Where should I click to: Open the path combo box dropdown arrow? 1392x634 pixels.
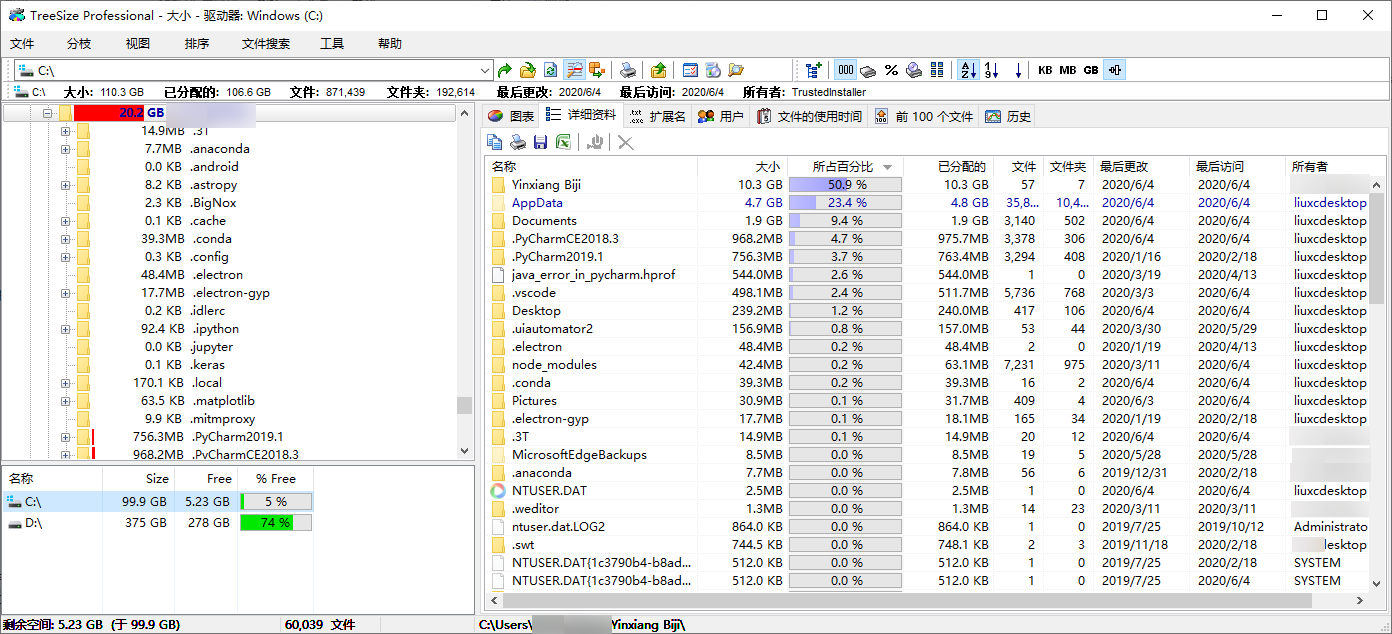point(485,70)
